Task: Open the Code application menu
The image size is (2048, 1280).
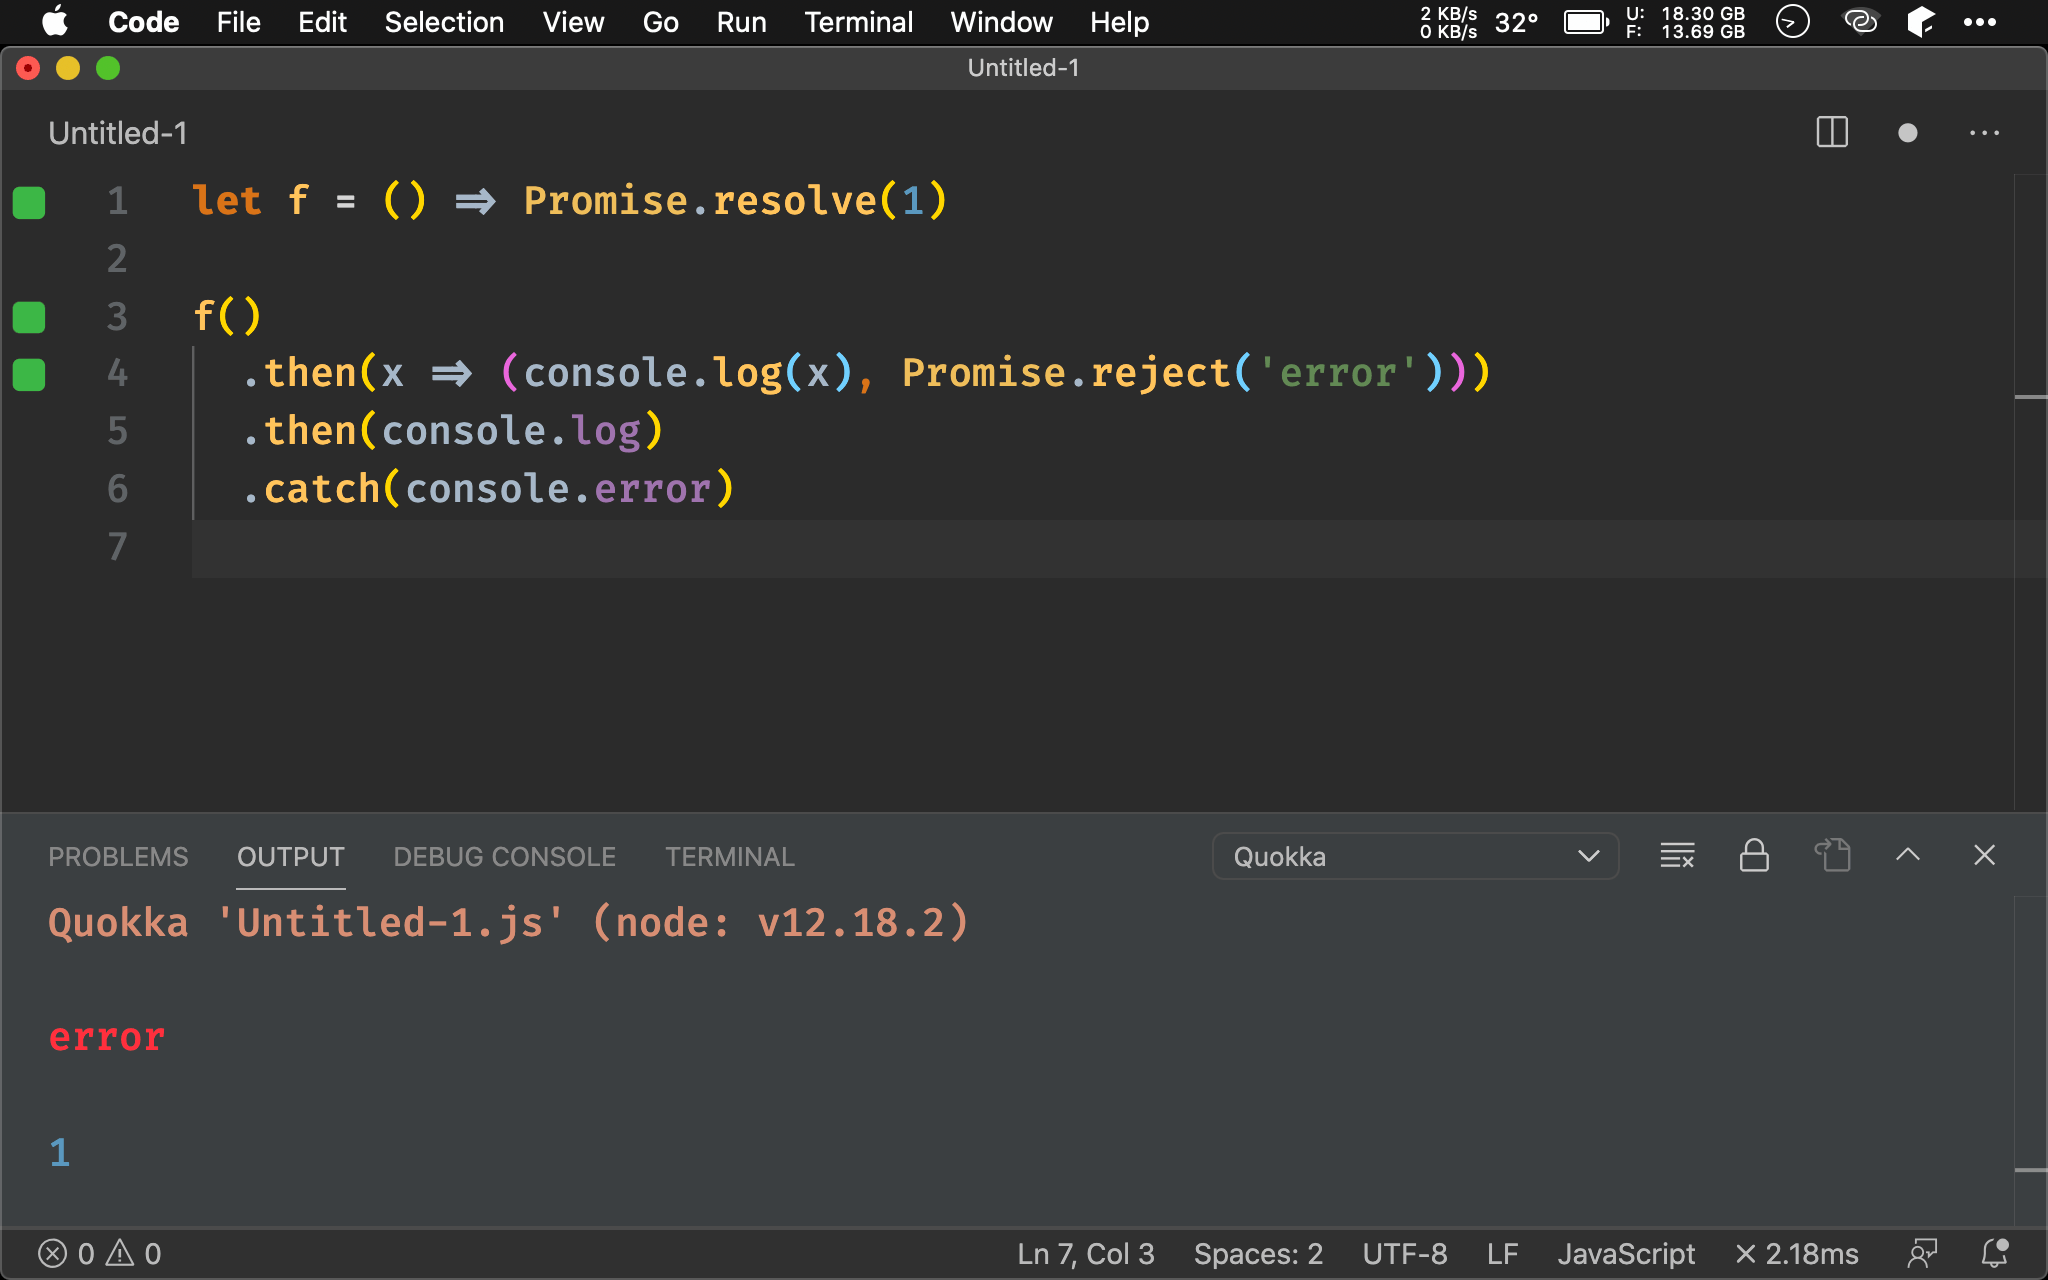Action: coord(143,22)
